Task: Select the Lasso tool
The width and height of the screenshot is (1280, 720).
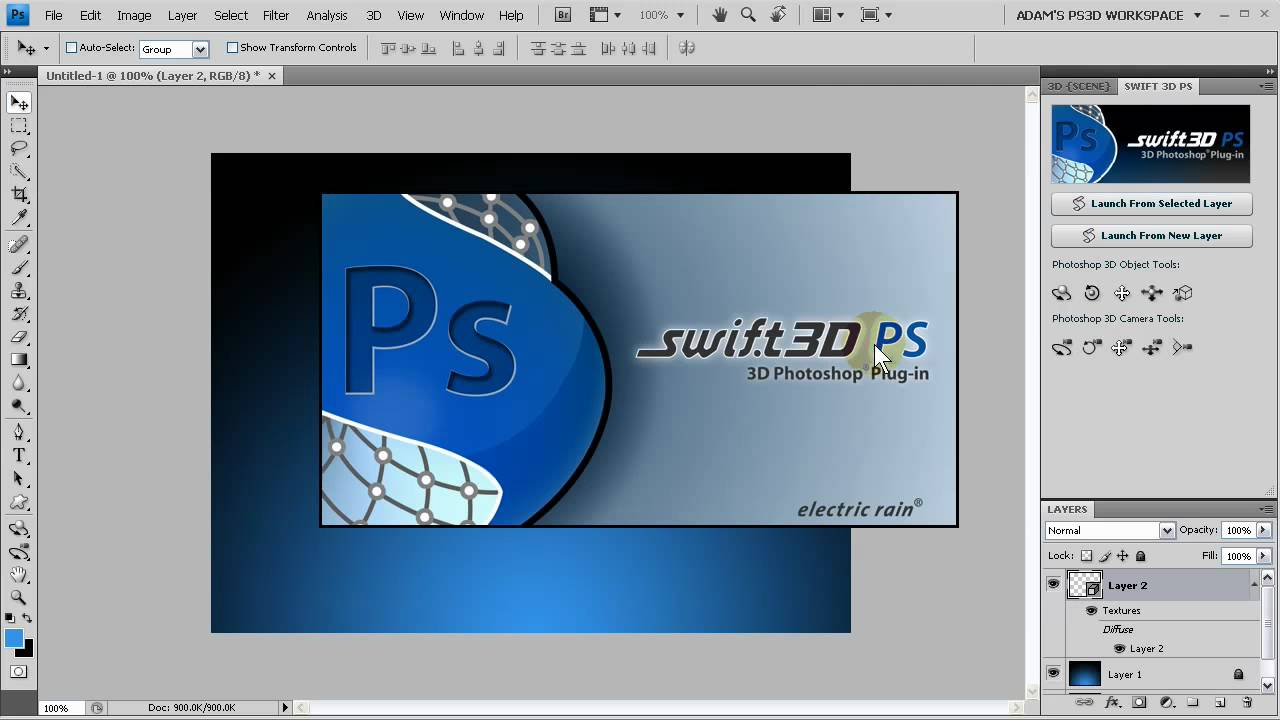Action: click(19, 148)
